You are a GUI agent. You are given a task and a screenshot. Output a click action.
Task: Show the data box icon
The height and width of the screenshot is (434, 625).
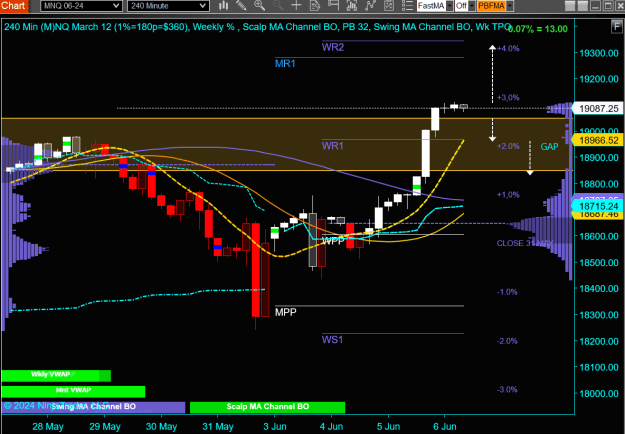pos(315,6)
